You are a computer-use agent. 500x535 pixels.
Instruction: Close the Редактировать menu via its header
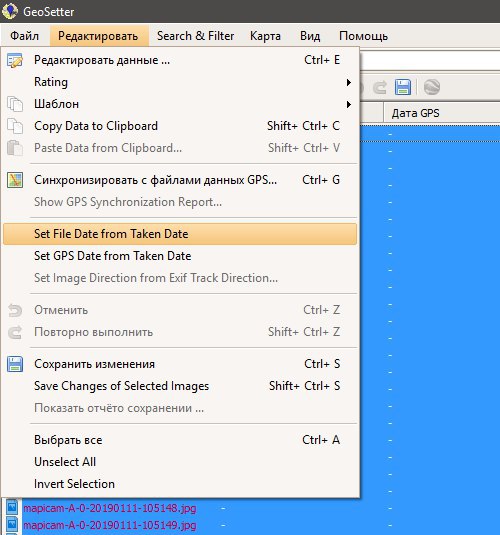(x=99, y=36)
